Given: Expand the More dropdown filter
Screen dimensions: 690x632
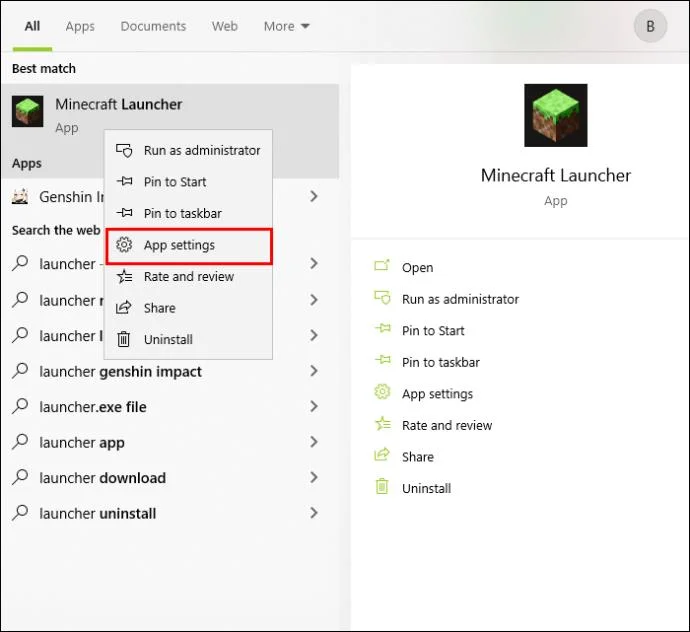Looking at the screenshot, I should click(286, 26).
